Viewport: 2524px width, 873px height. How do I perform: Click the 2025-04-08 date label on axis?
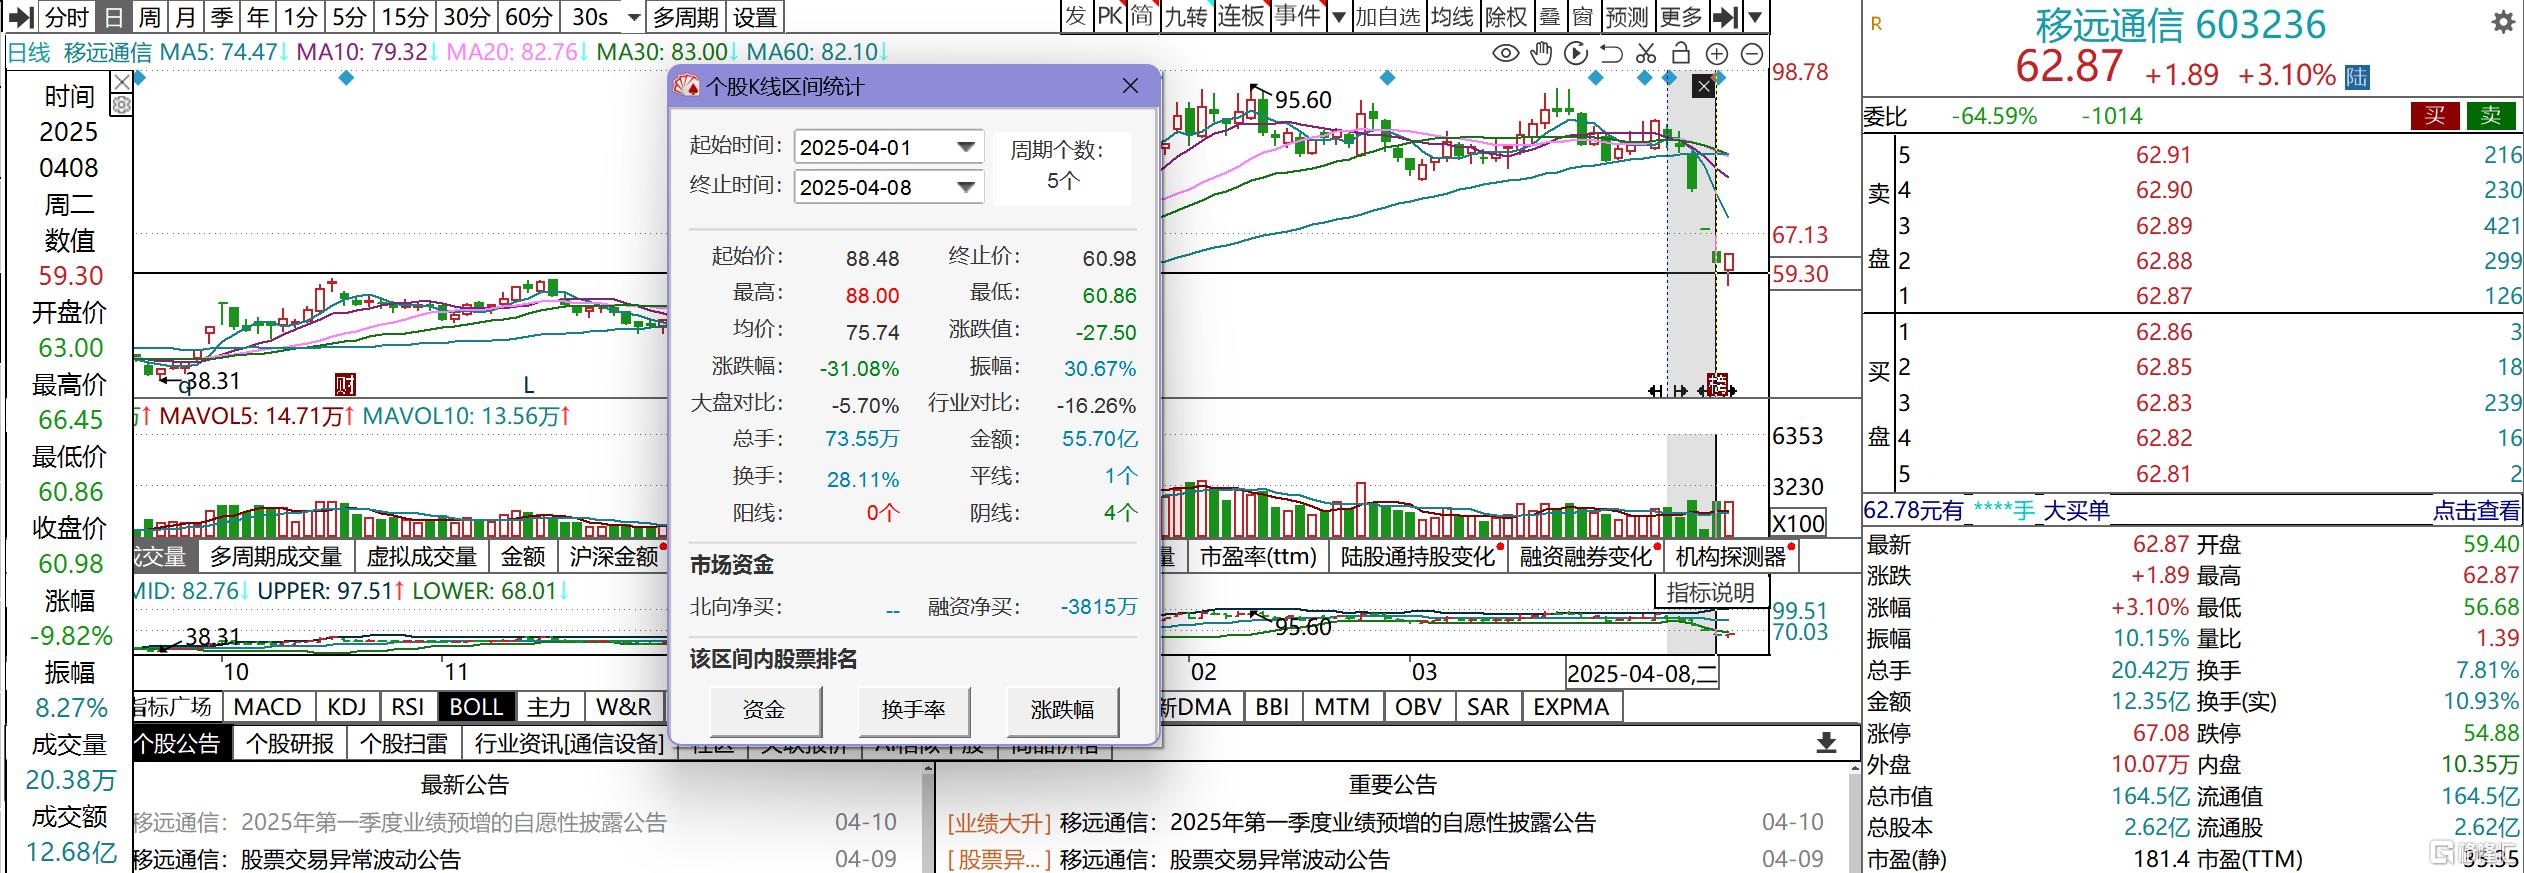1642,673
